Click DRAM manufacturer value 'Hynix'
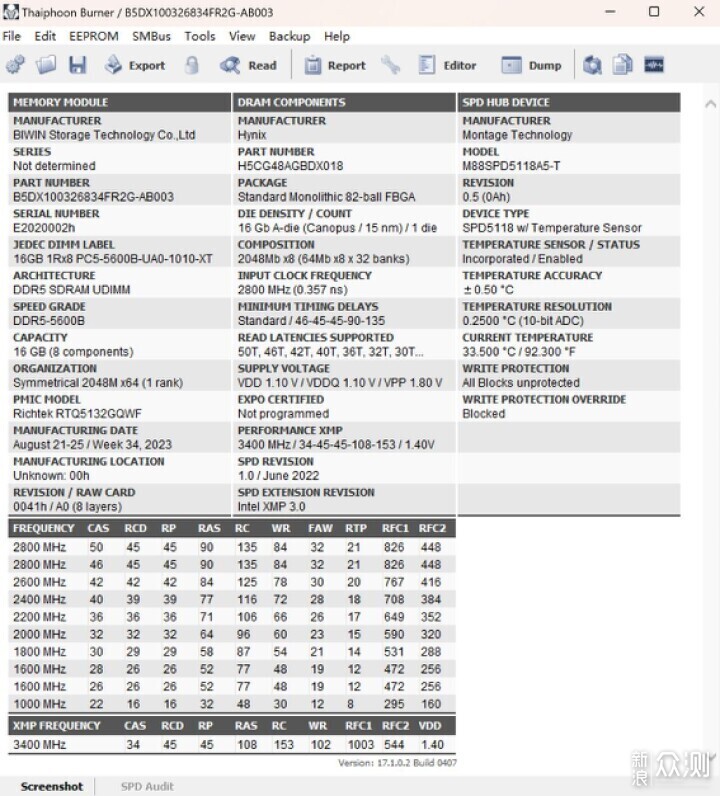720x796 pixels. 252,135
